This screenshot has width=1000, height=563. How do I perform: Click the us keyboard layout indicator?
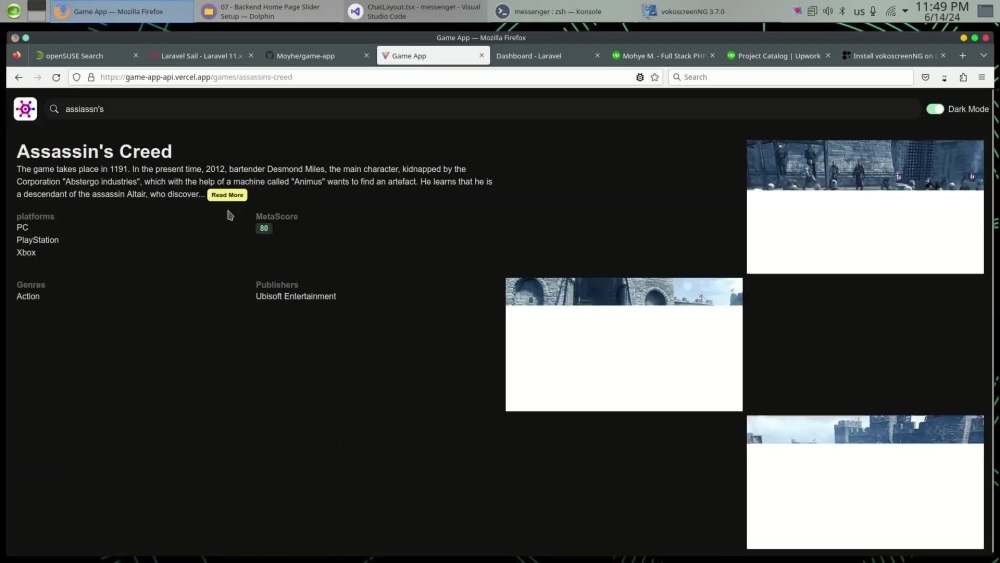pos(859,11)
